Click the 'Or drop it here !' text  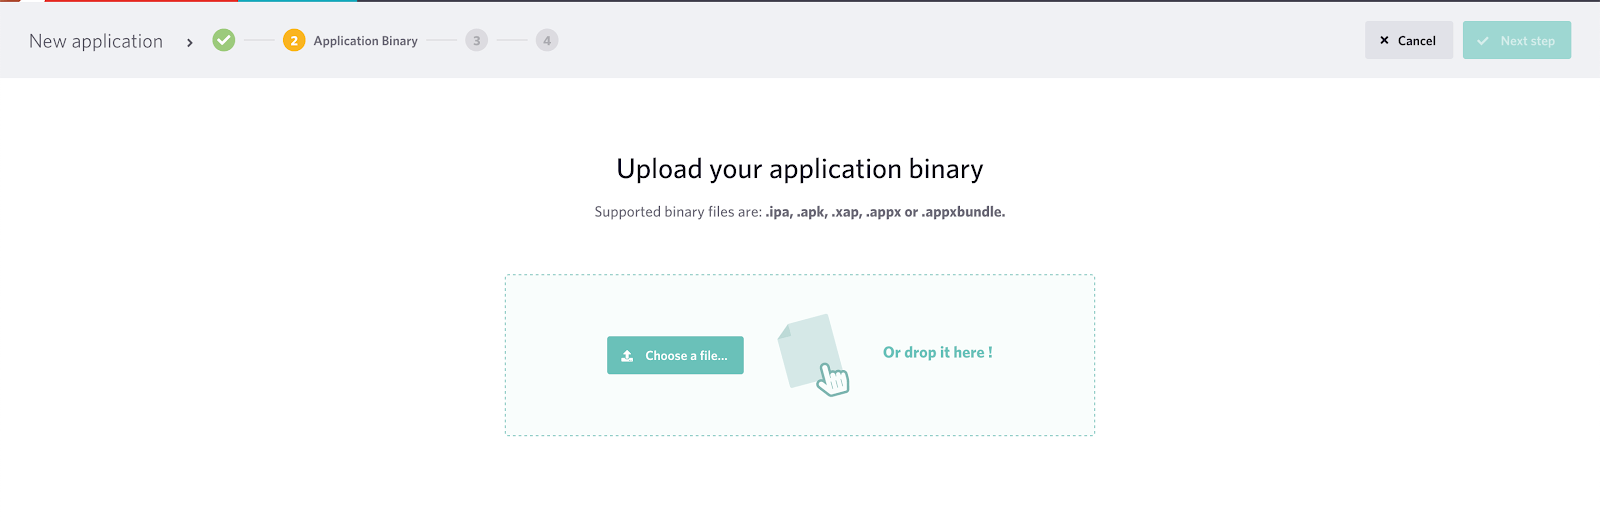click(938, 352)
